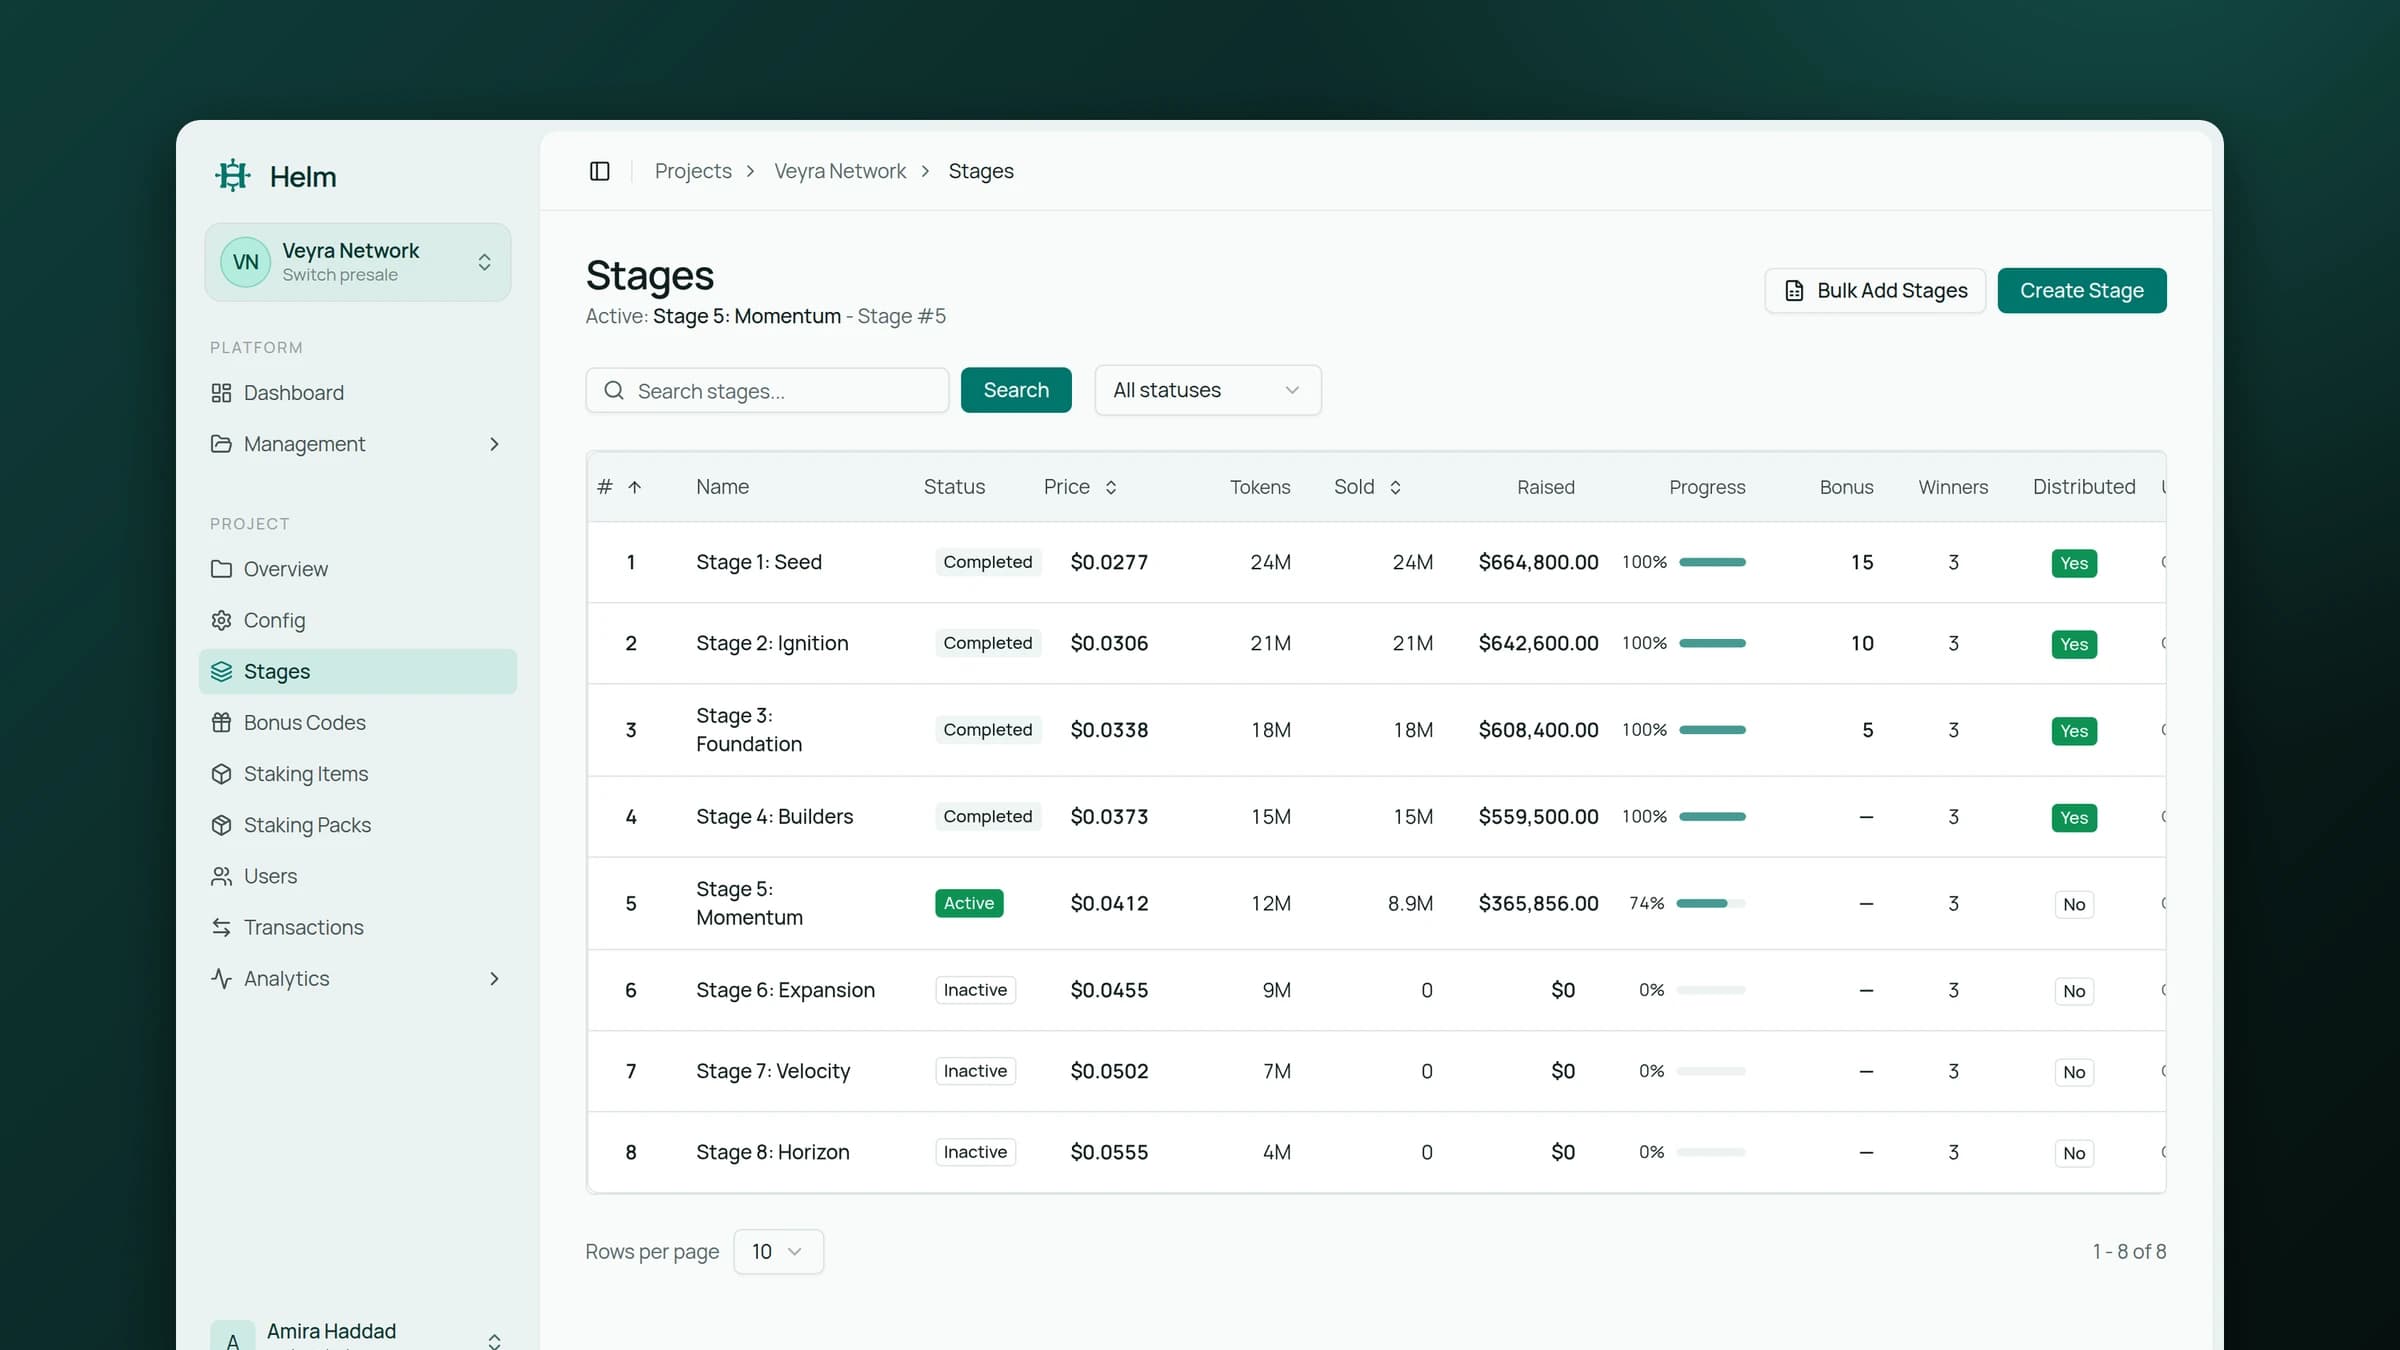The image size is (2400, 1350).
Task: Open Amira Haddad user menu
Action: click(x=357, y=1335)
